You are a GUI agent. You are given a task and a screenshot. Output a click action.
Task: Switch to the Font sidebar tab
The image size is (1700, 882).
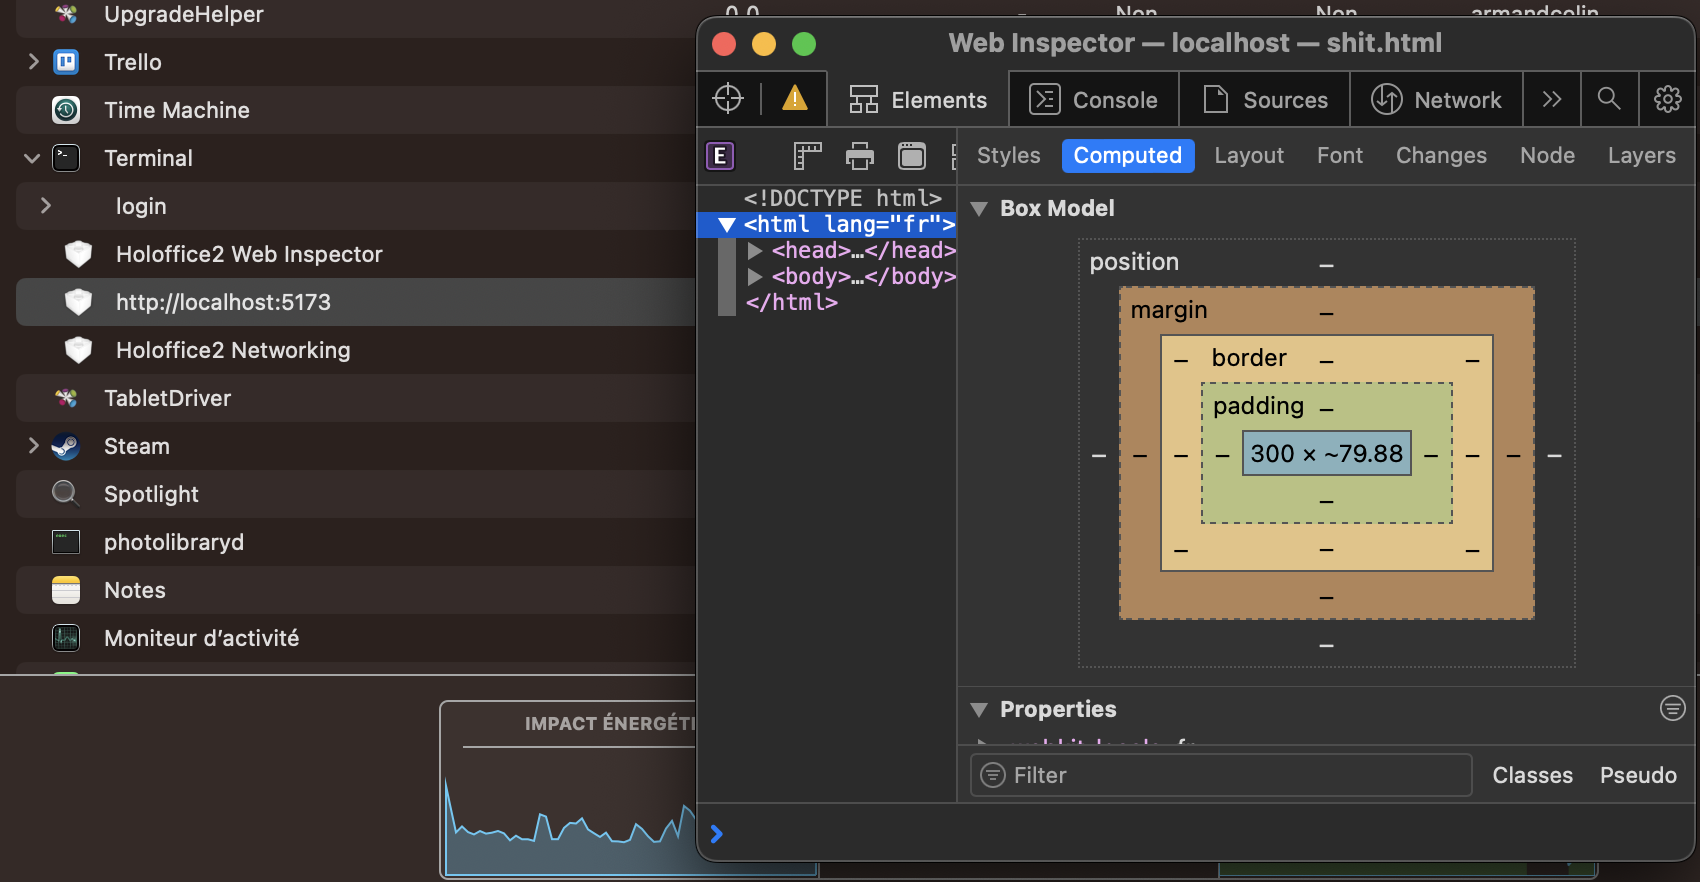pyautogui.click(x=1340, y=156)
